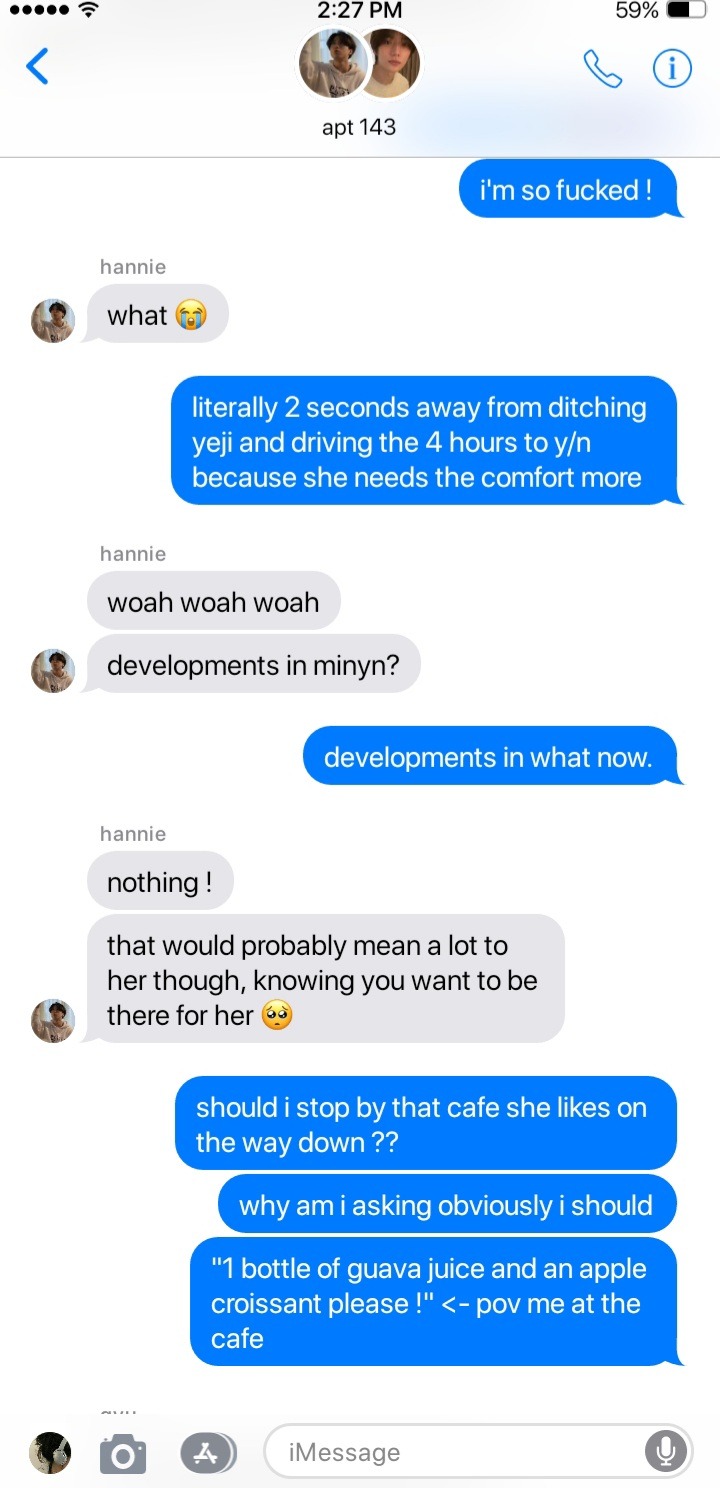
Task: Tap the Wi-Fi status icon
Action: click(x=91, y=11)
